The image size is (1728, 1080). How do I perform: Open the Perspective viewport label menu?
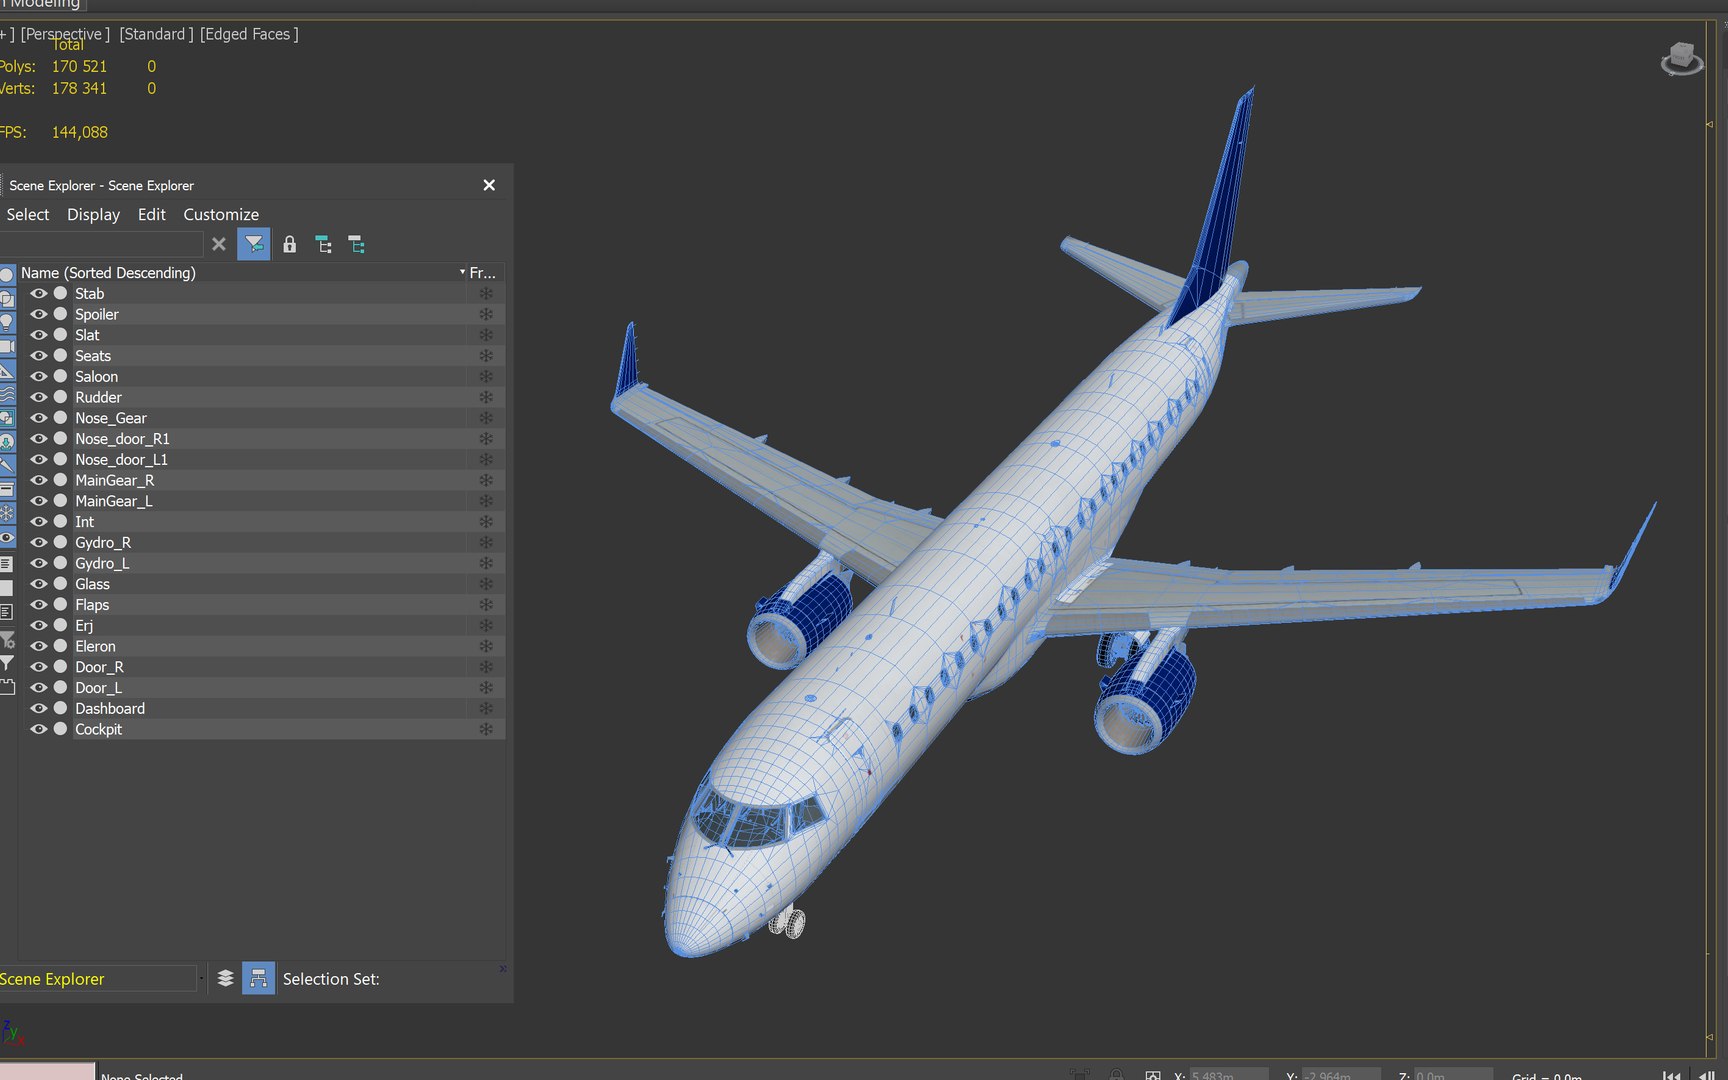(66, 34)
